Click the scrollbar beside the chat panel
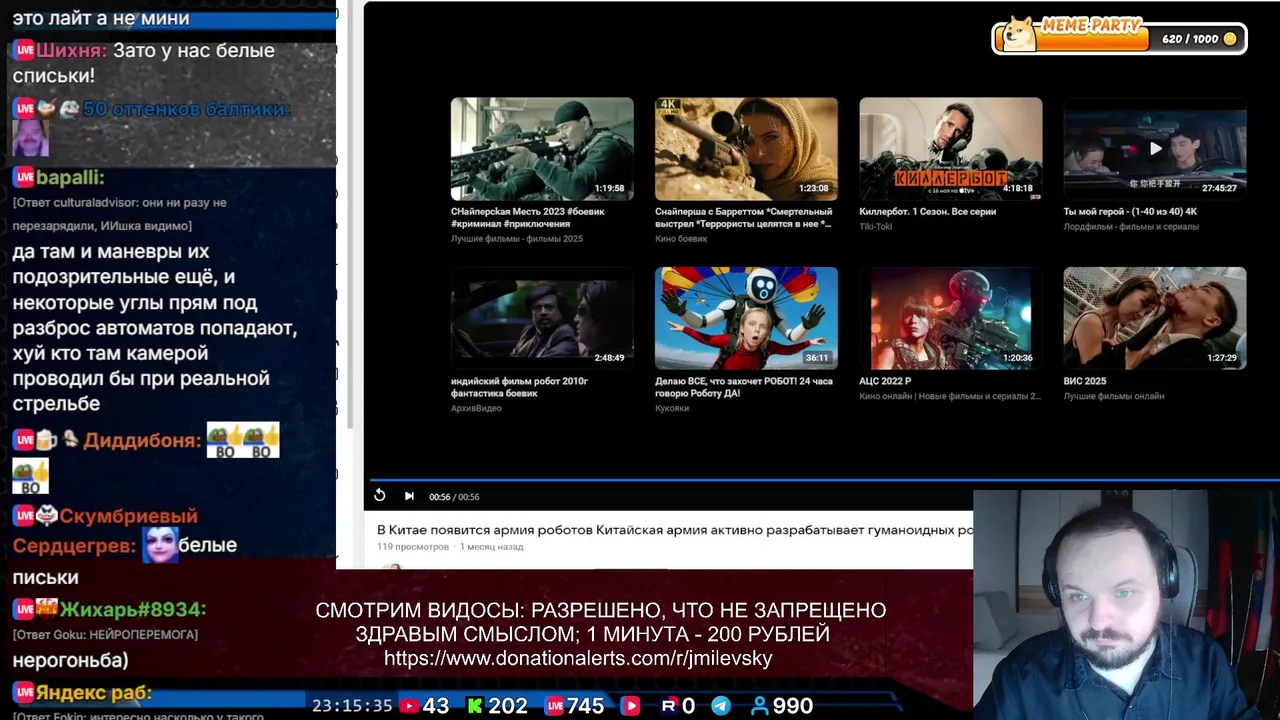 (351, 215)
